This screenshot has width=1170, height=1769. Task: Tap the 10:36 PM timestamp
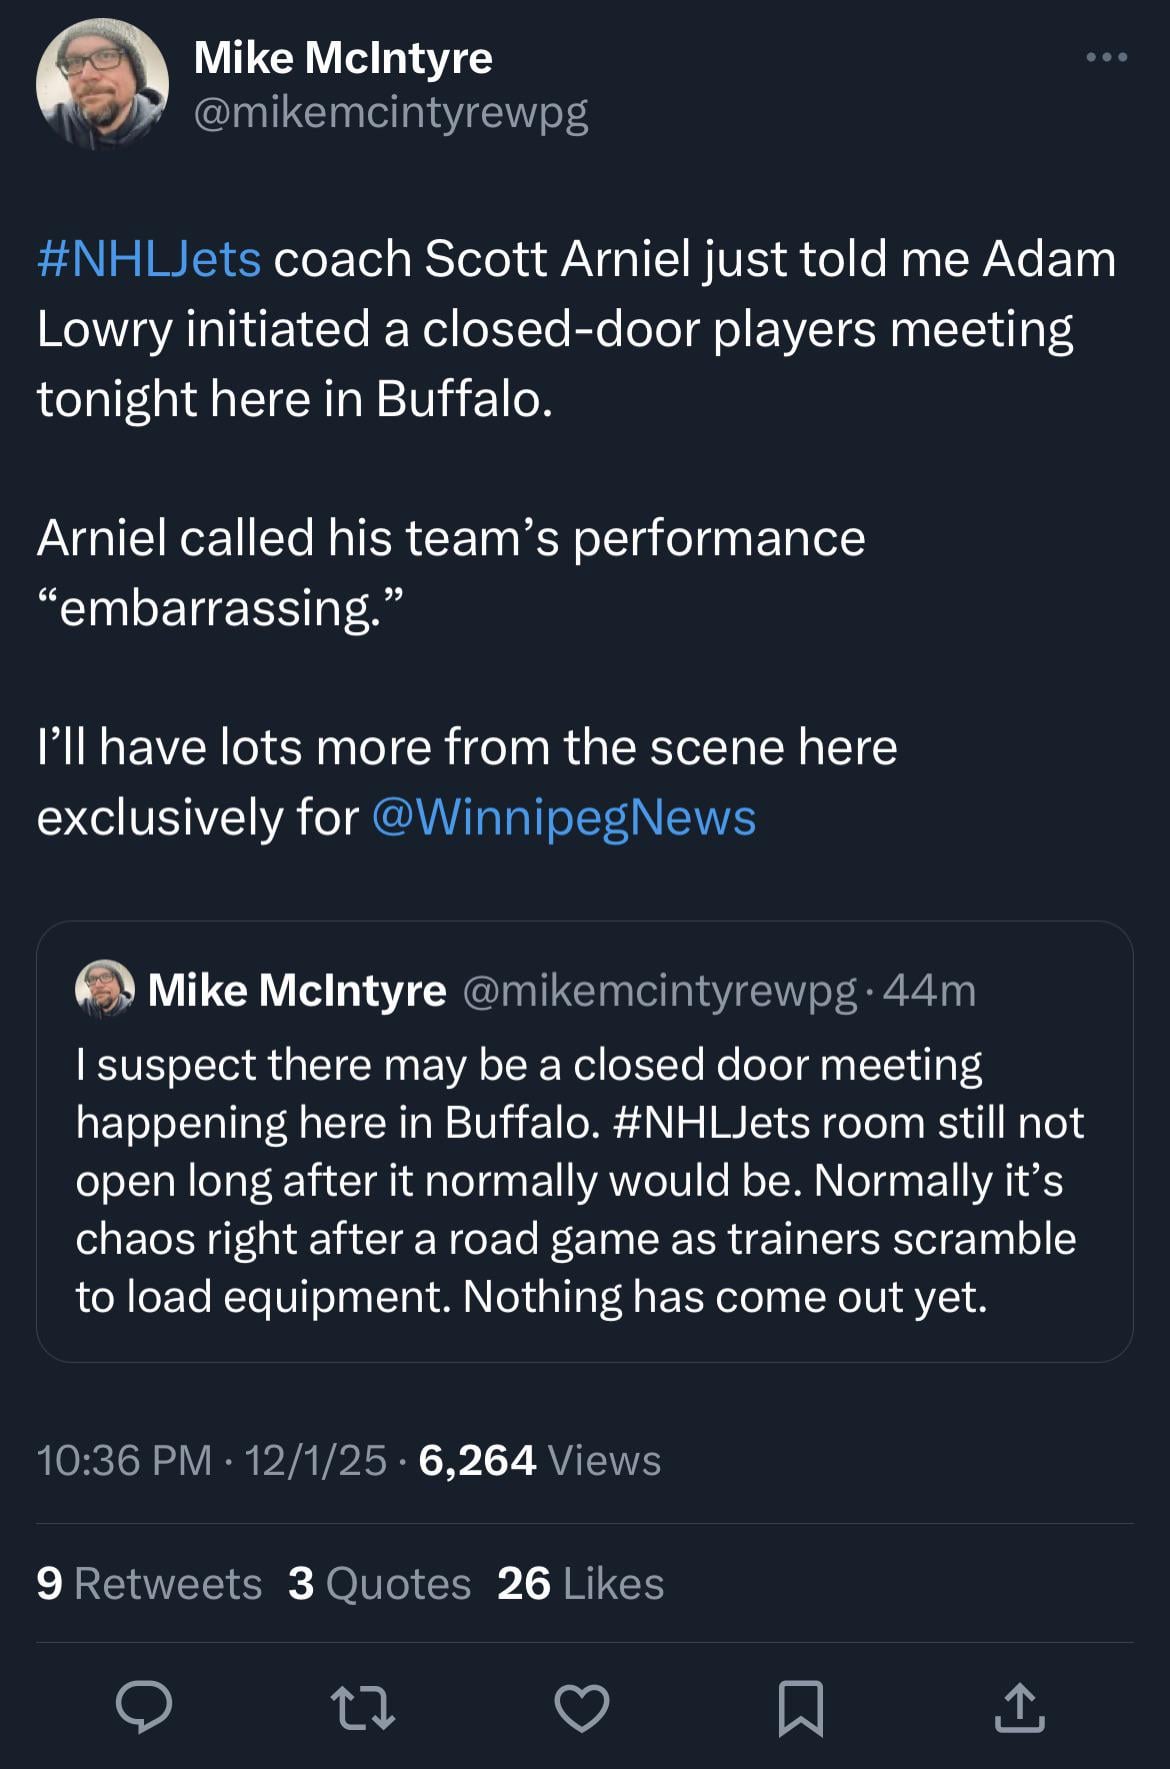pos(124,1460)
